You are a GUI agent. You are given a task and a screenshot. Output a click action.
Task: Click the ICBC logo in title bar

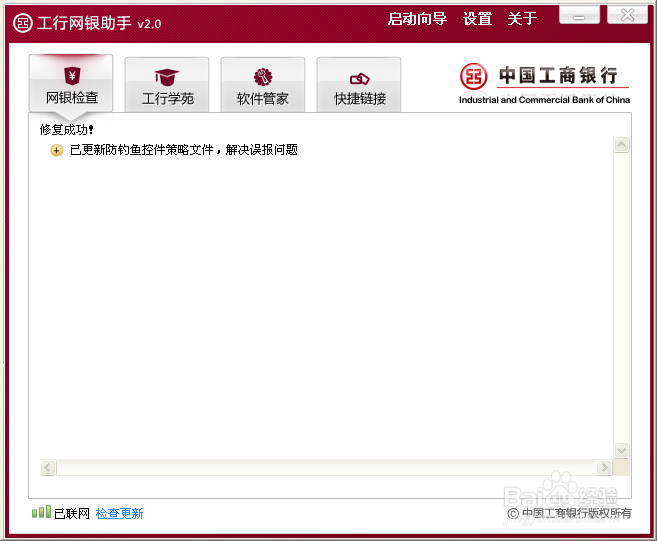pyautogui.click(x=23, y=23)
